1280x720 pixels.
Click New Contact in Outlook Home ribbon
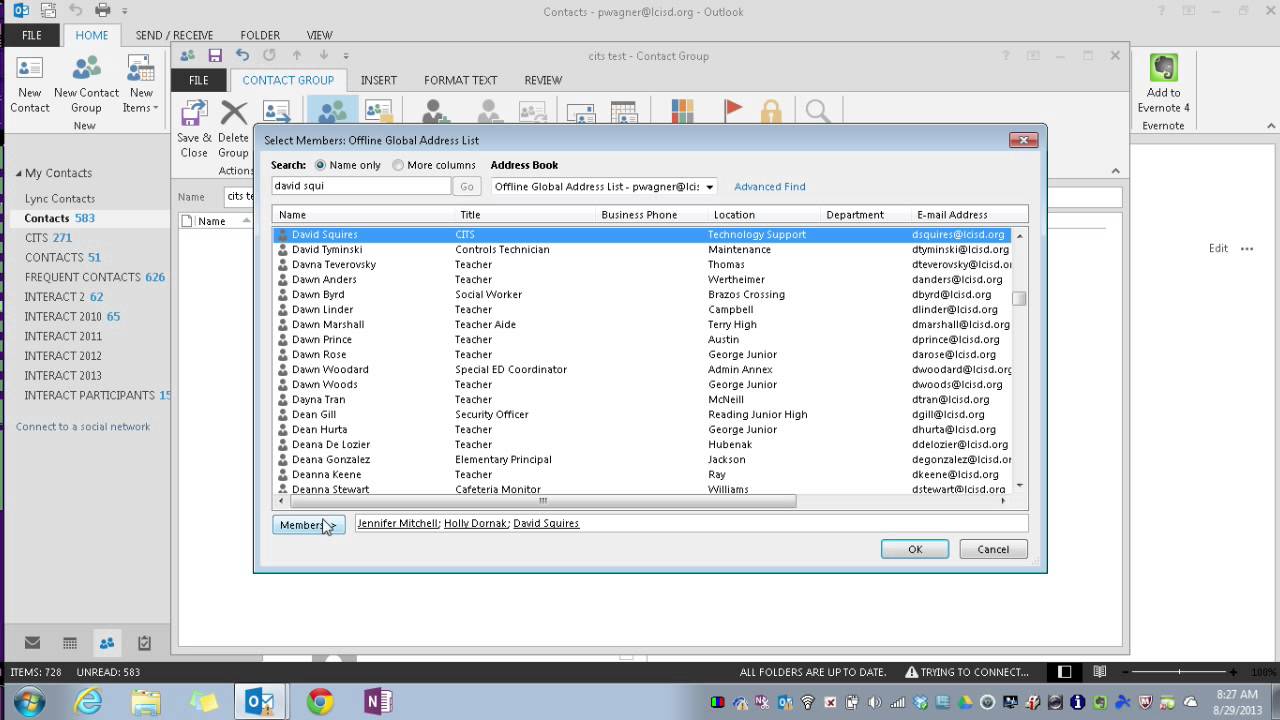[x=30, y=84]
